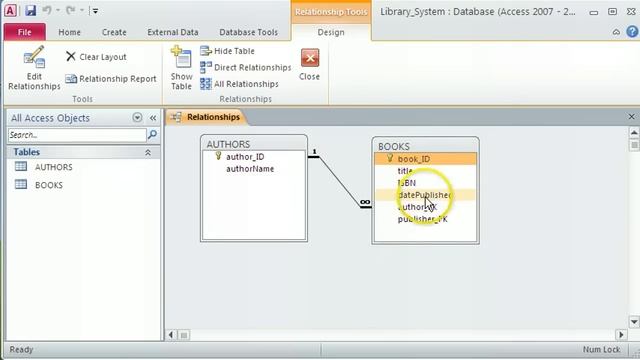Click the AUTHORS table icon in navigation pane
Viewport: 640px width, 360px height.
point(21,166)
